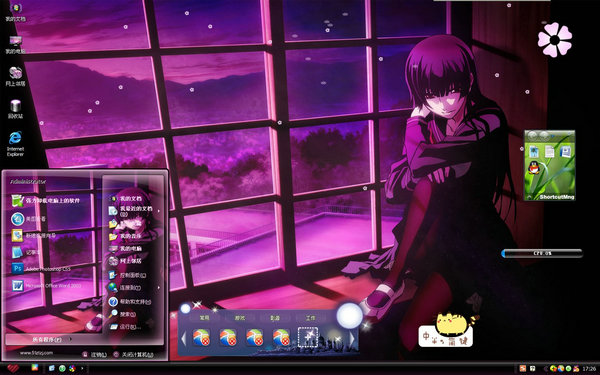Open 我的音乐 in start menu
Viewport: 600px width, 375px height.
click(x=126, y=236)
